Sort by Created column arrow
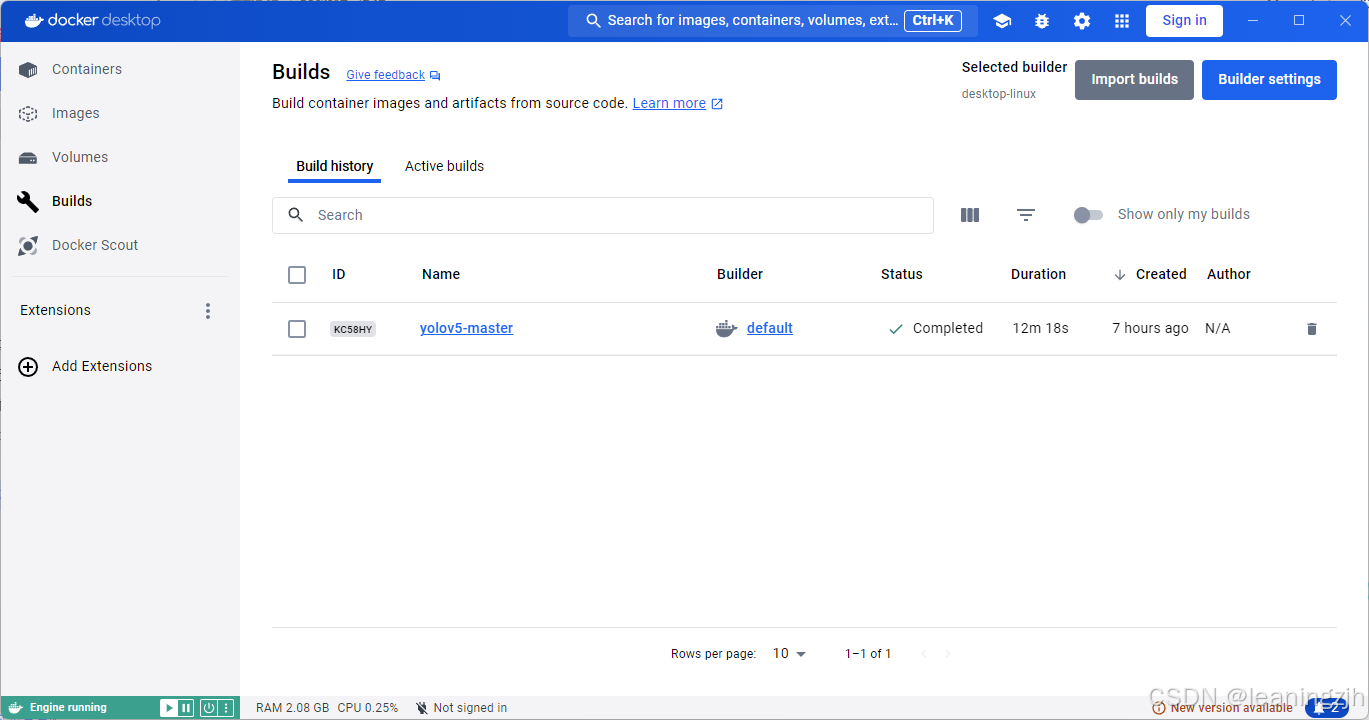The width and height of the screenshot is (1369, 720). click(1119, 274)
